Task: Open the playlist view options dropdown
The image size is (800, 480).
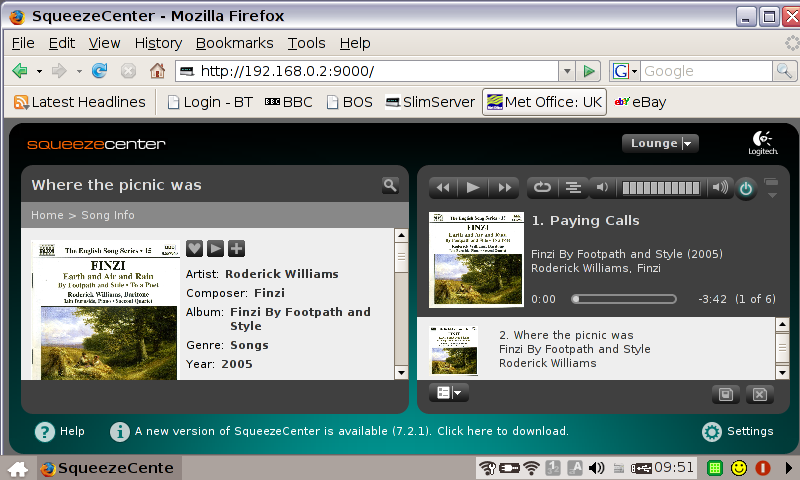Action: pyautogui.click(x=447, y=393)
